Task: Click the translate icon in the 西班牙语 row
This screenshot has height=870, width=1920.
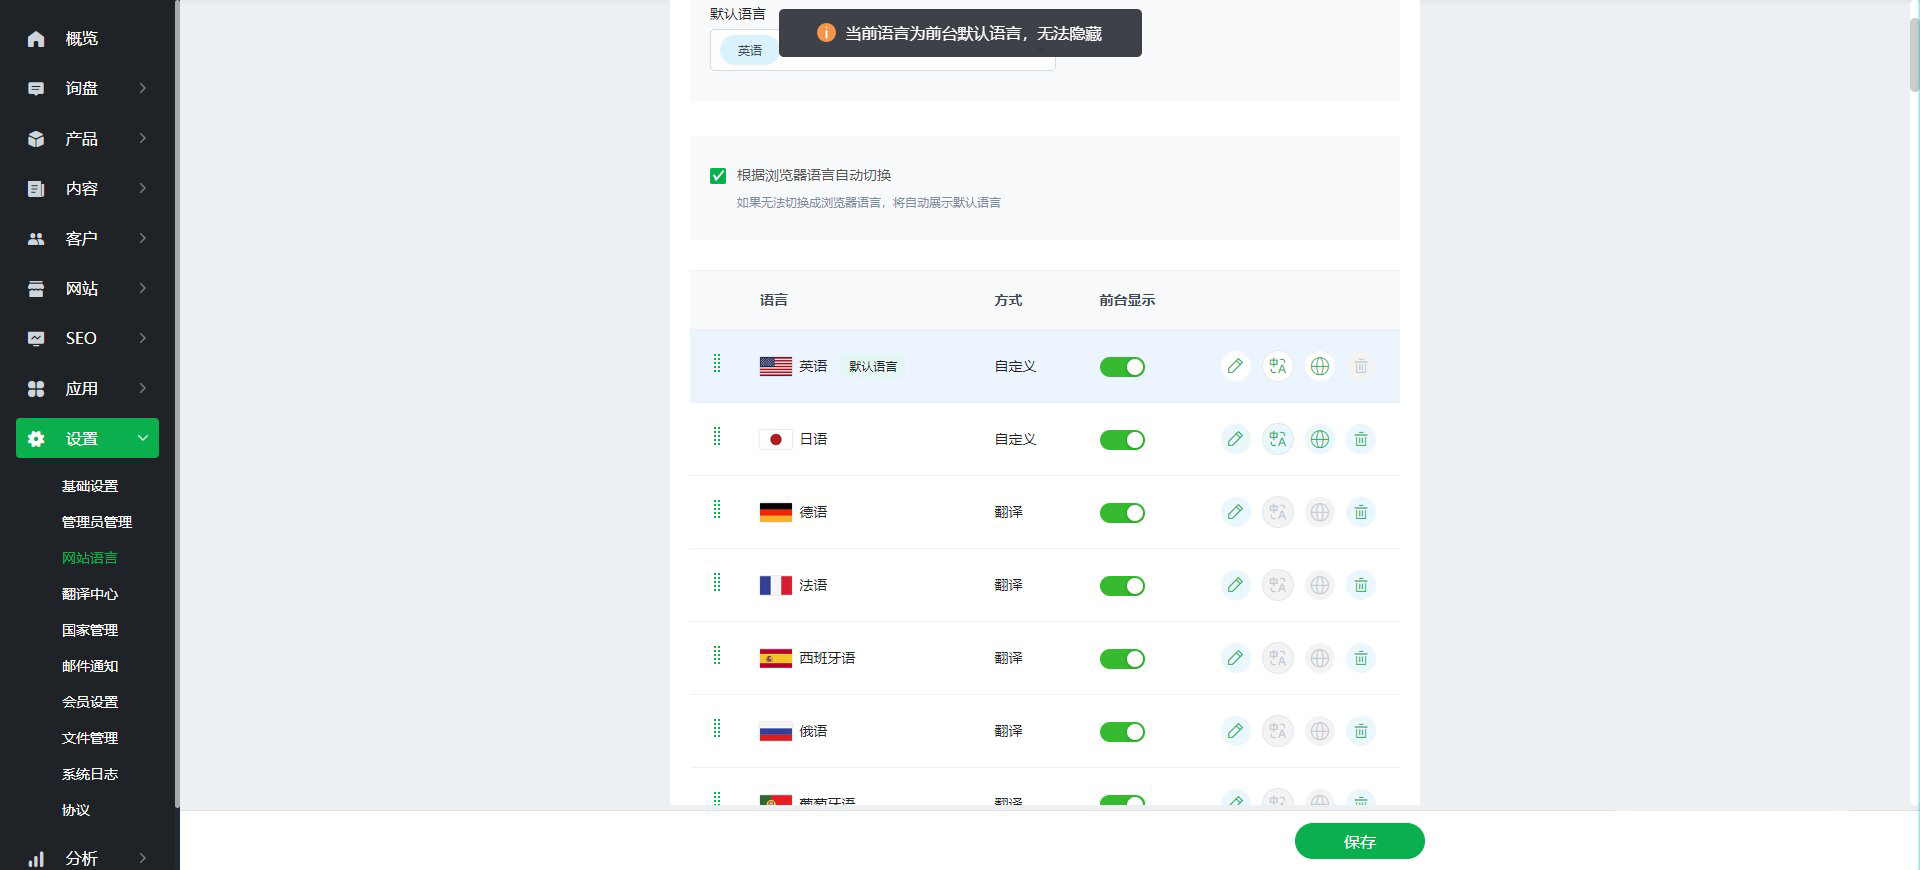Action: (1277, 658)
